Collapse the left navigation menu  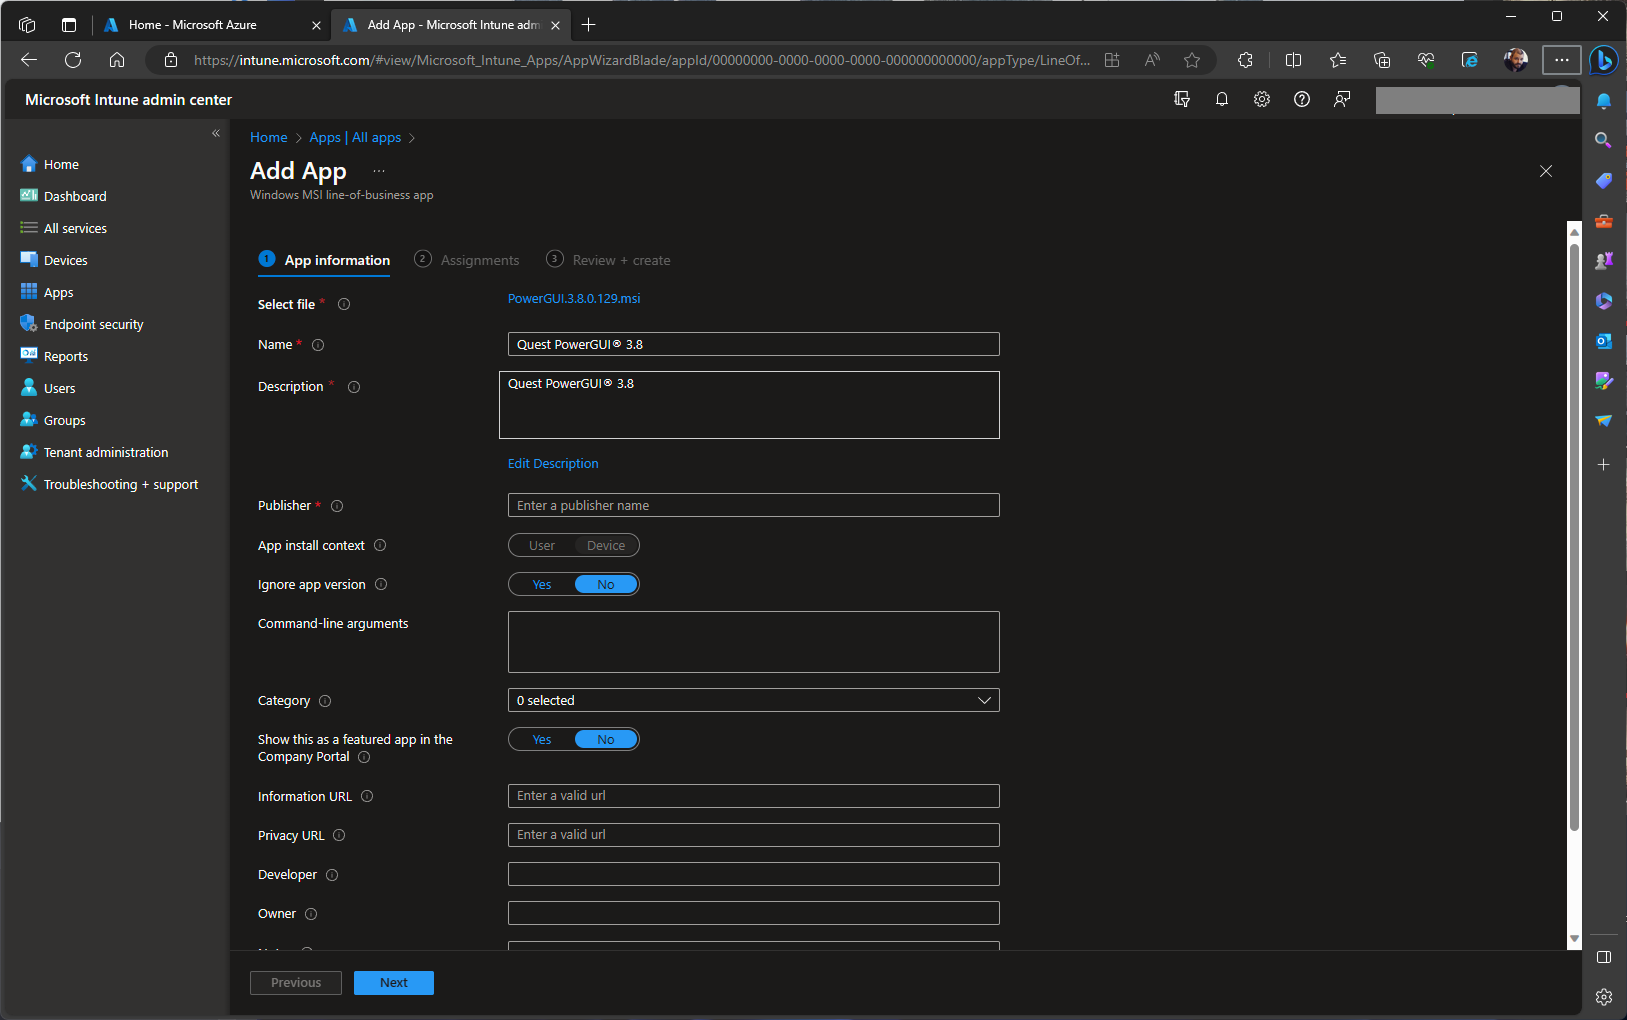pyautogui.click(x=216, y=133)
